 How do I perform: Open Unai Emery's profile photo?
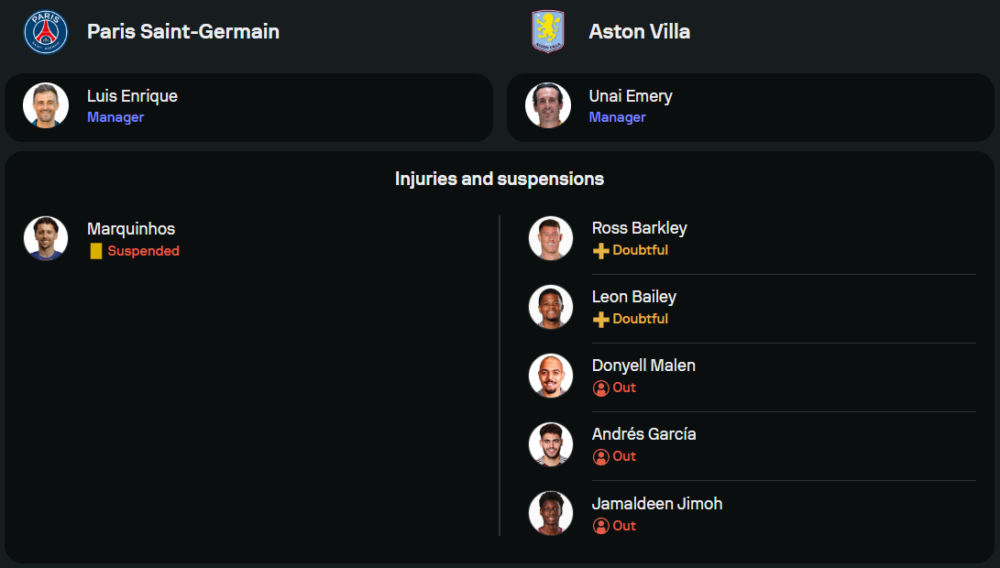tap(548, 105)
